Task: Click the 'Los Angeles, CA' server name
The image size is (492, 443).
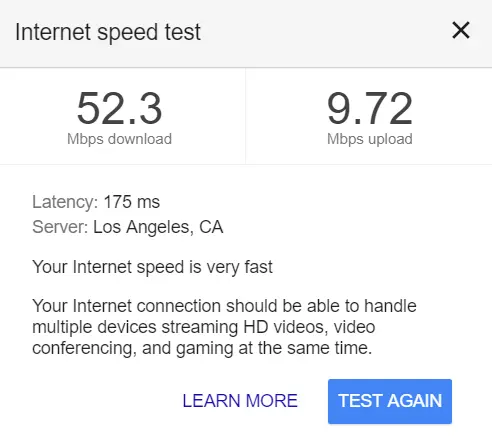Action: point(158,227)
